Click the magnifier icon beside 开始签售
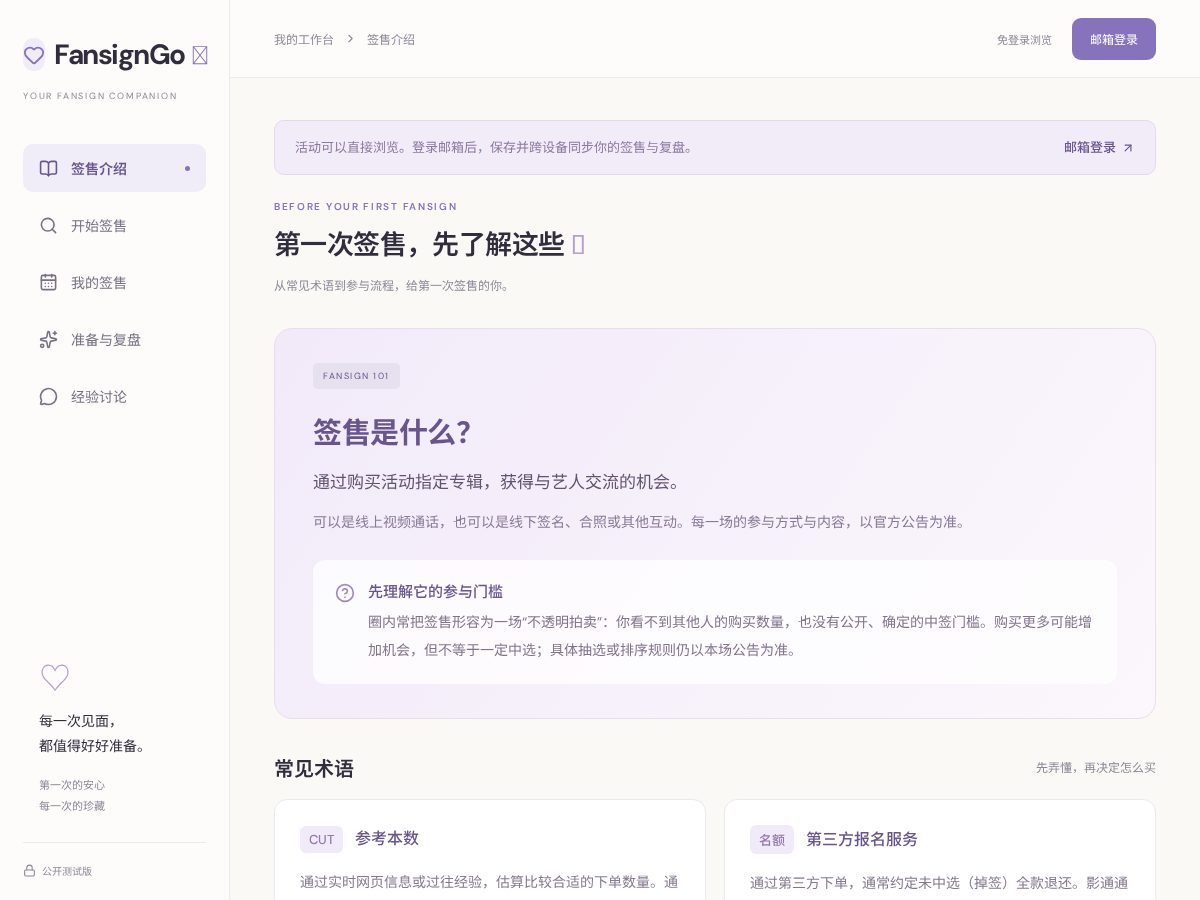 point(48,225)
